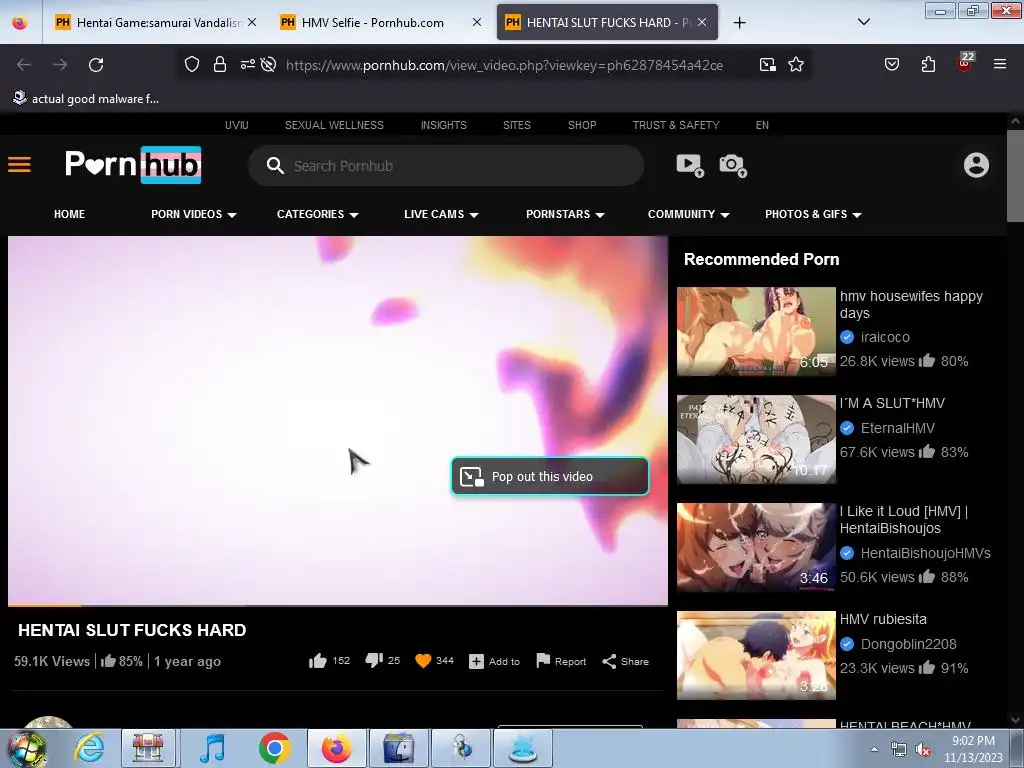
Task: Open the Dongoblin2208 channel link
Action: coord(908,644)
